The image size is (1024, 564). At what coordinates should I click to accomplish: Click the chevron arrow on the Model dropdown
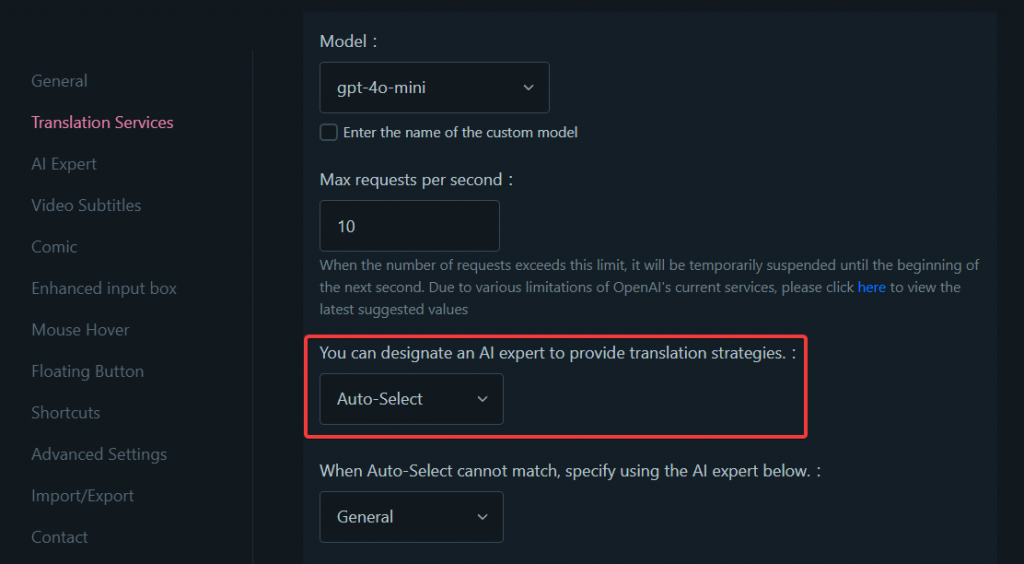click(x=528, y=88)
